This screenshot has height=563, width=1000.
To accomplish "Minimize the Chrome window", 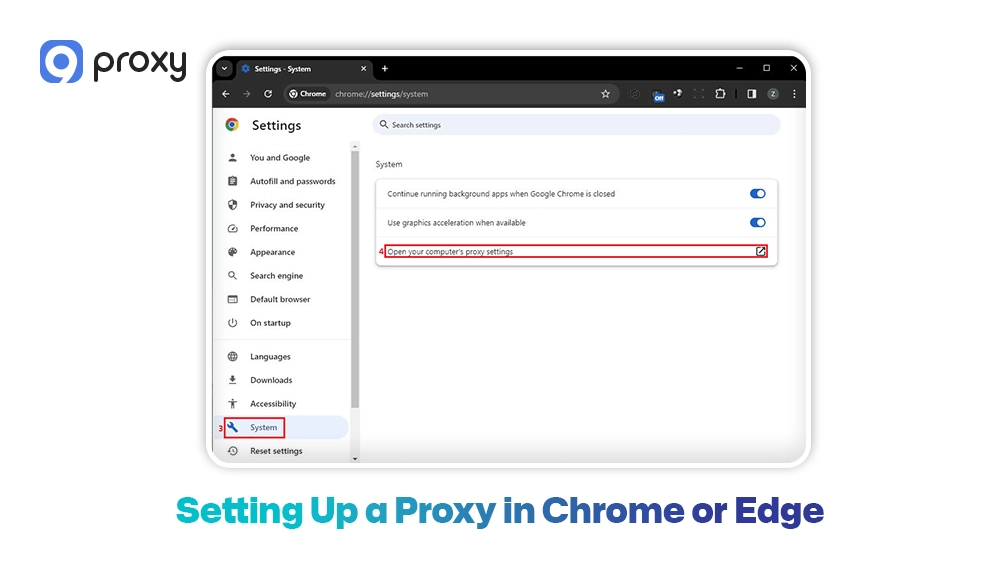I will (x=739, y=68).
